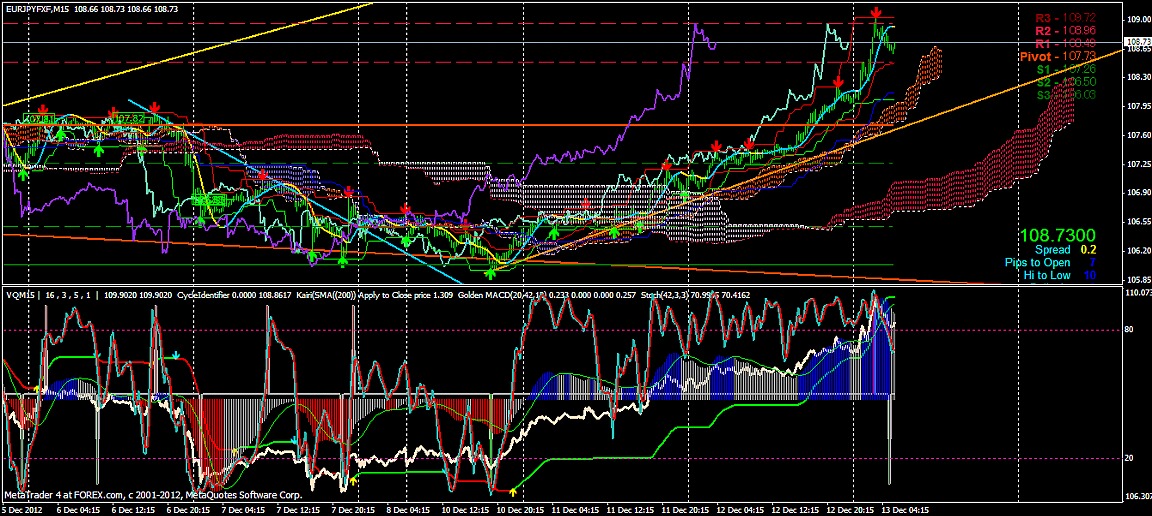Click the green buy arrow at the chart's lowest point

pos(491,273)
